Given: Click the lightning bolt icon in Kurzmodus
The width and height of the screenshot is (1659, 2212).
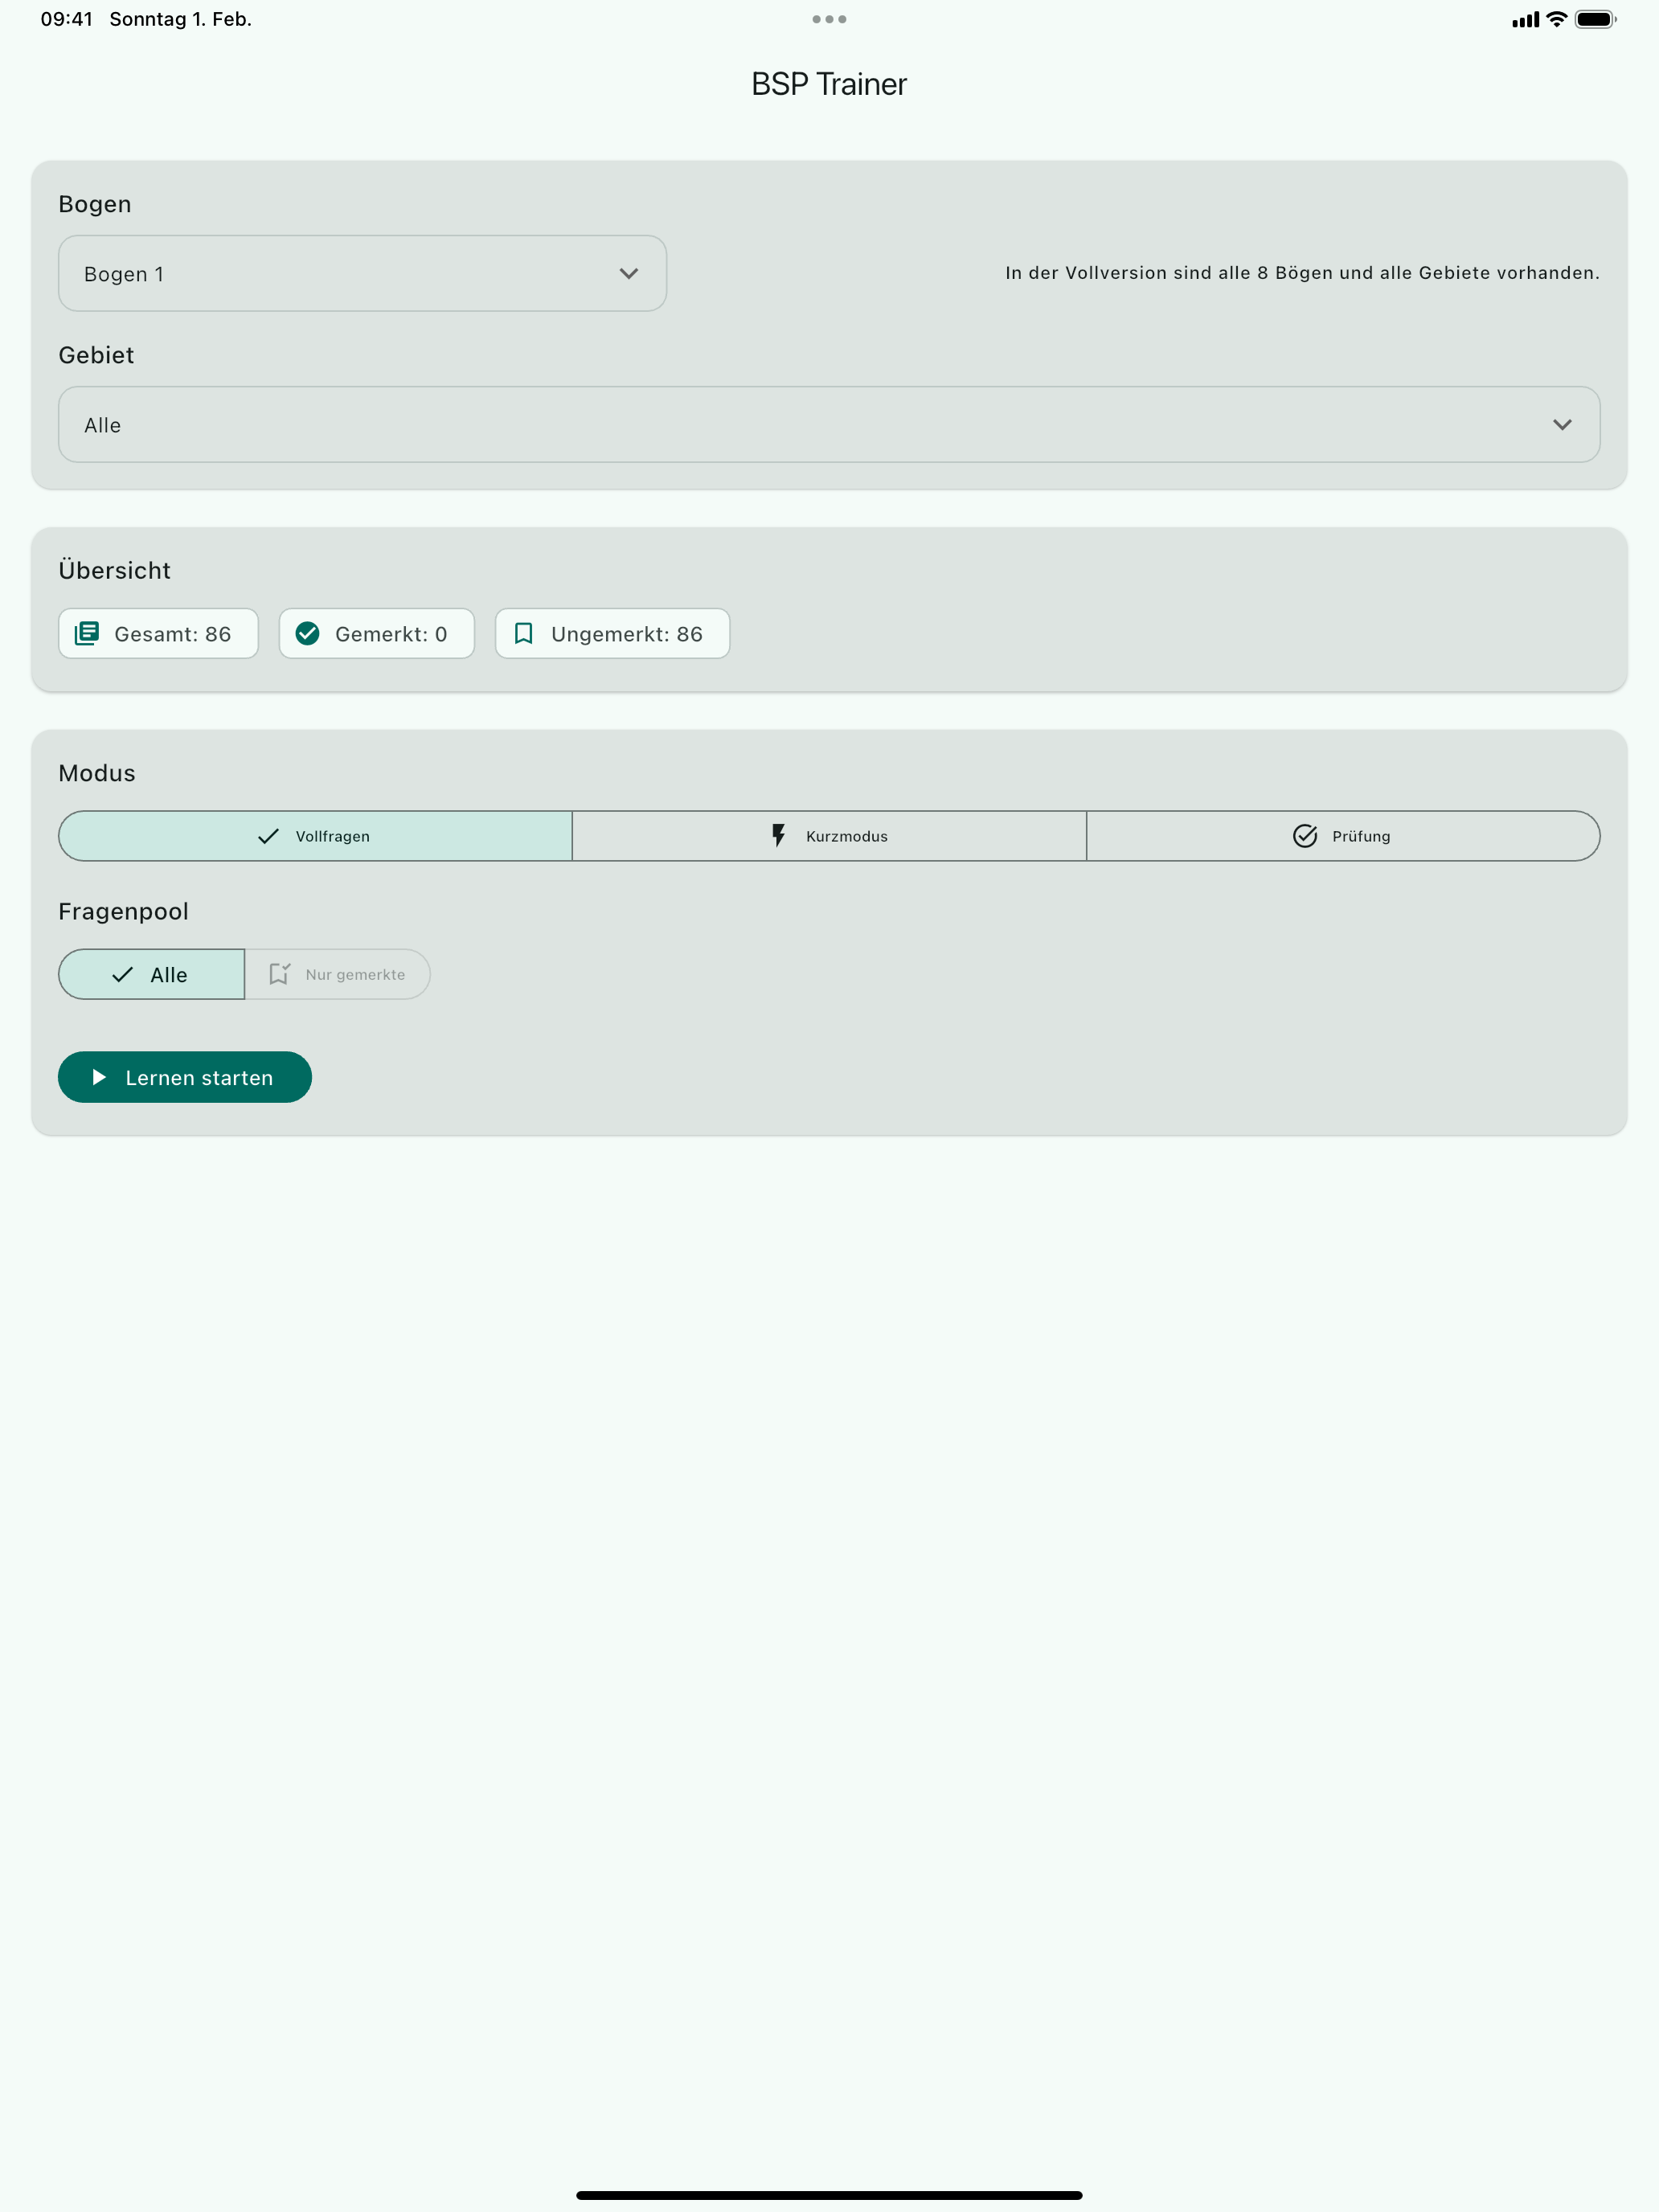Looking at the screenshot, I should [x=778, y=835].
